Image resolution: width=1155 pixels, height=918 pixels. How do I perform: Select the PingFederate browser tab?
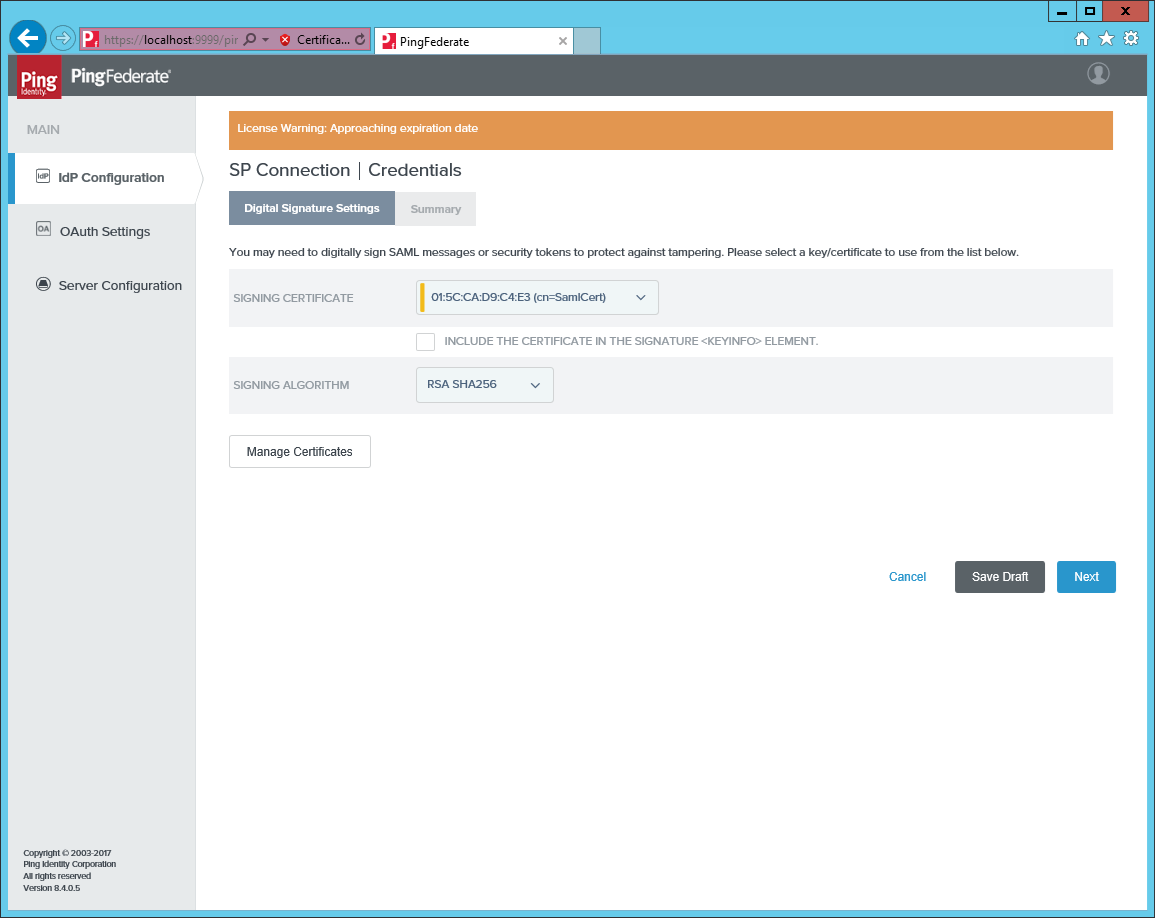pyautogui.click(x=474, y=41)
